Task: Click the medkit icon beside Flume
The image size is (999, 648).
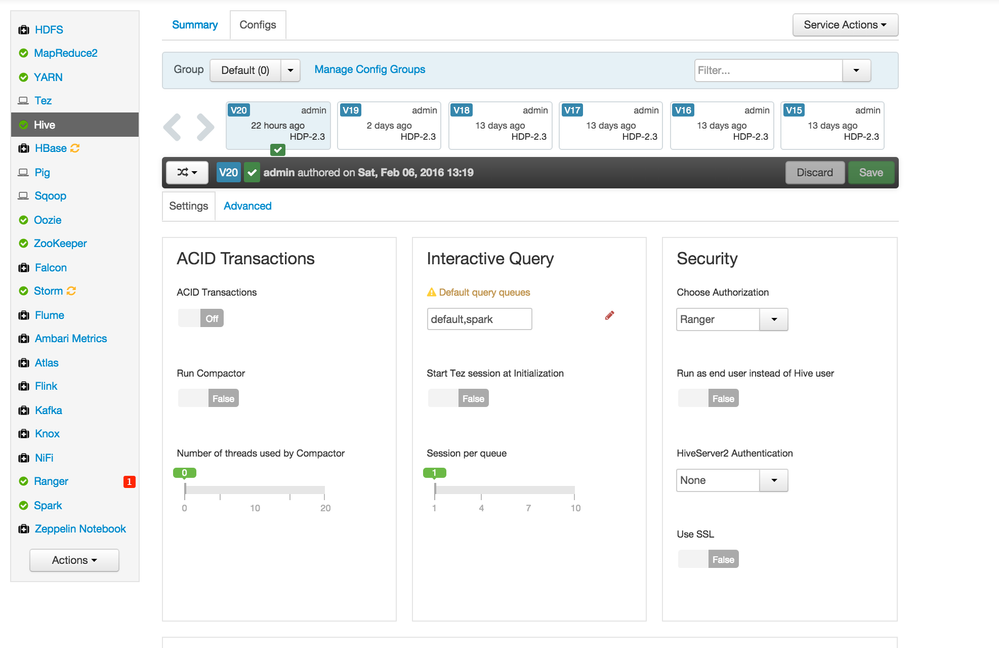Action: [x=24, y=315]
